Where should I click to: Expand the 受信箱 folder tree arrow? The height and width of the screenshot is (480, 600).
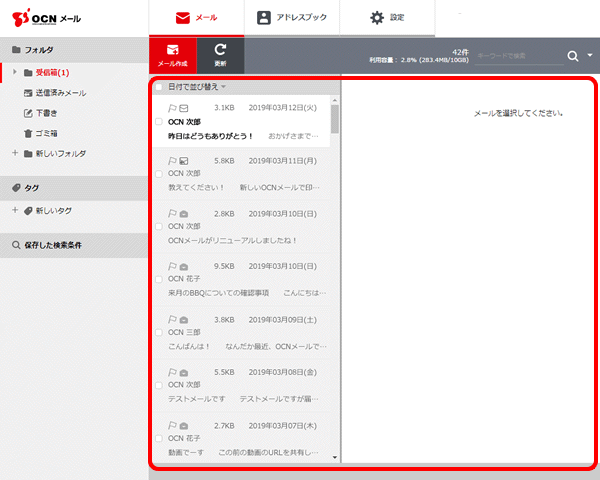point(15,72)
